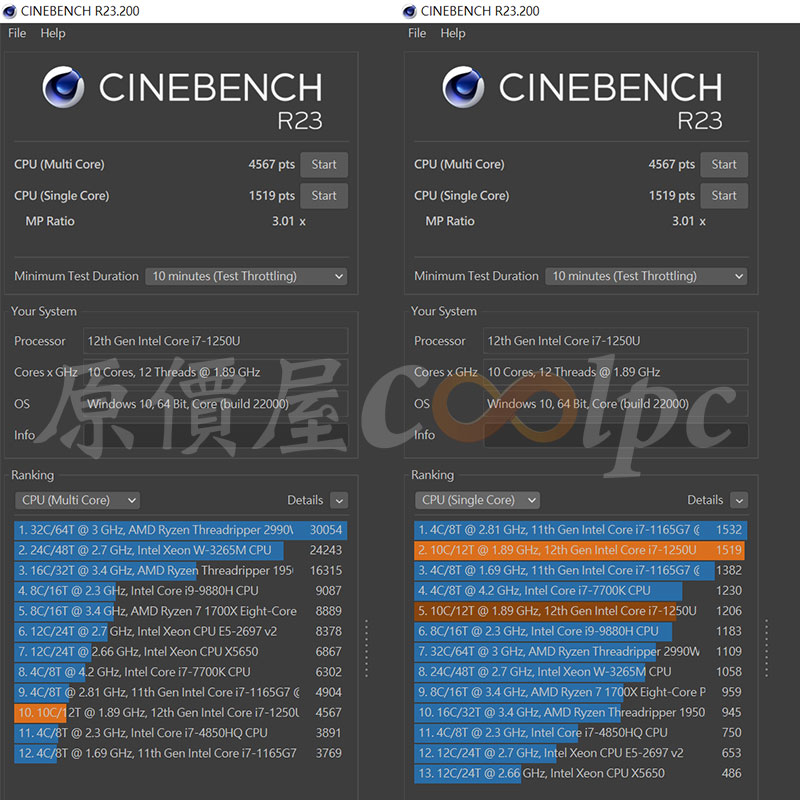Select the i7-4850HQ row scoring 3891
800x800 pixels.
pos(181,733)
